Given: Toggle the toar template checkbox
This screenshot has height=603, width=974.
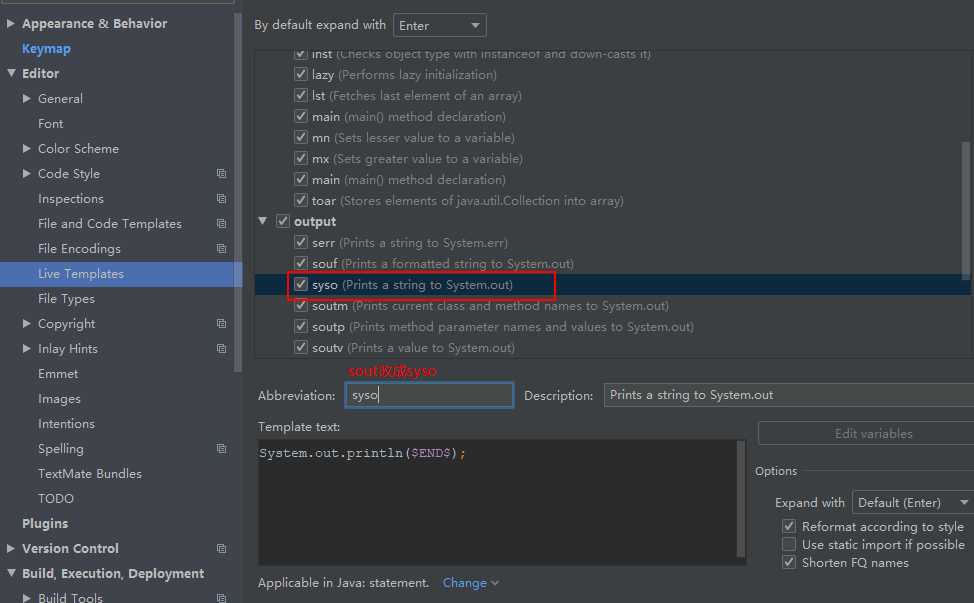Looking at the screenshot, I should (301, 201).
